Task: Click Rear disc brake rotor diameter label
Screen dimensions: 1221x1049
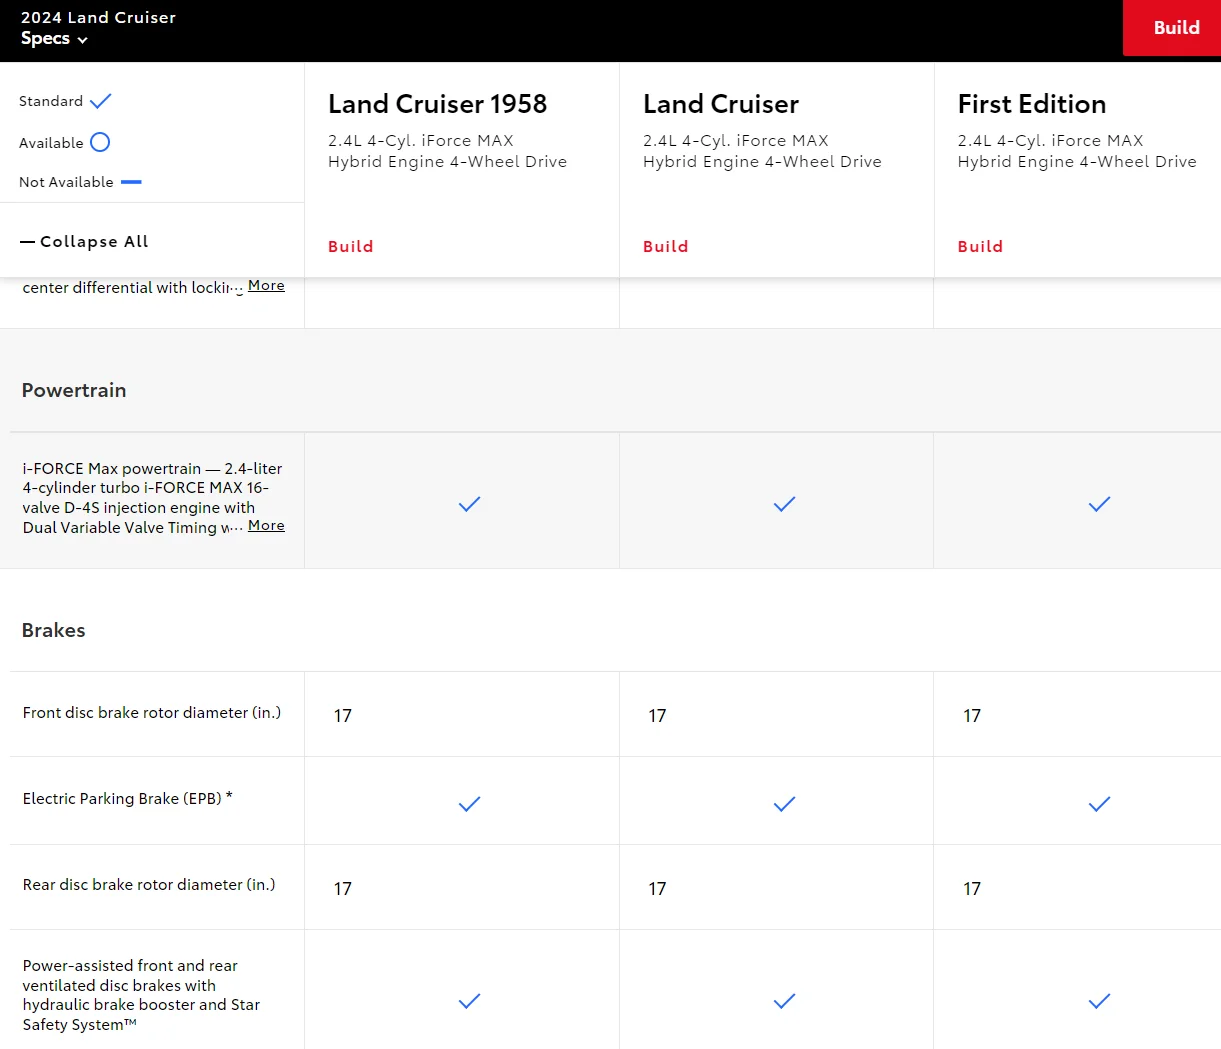Action: [149, 885]
